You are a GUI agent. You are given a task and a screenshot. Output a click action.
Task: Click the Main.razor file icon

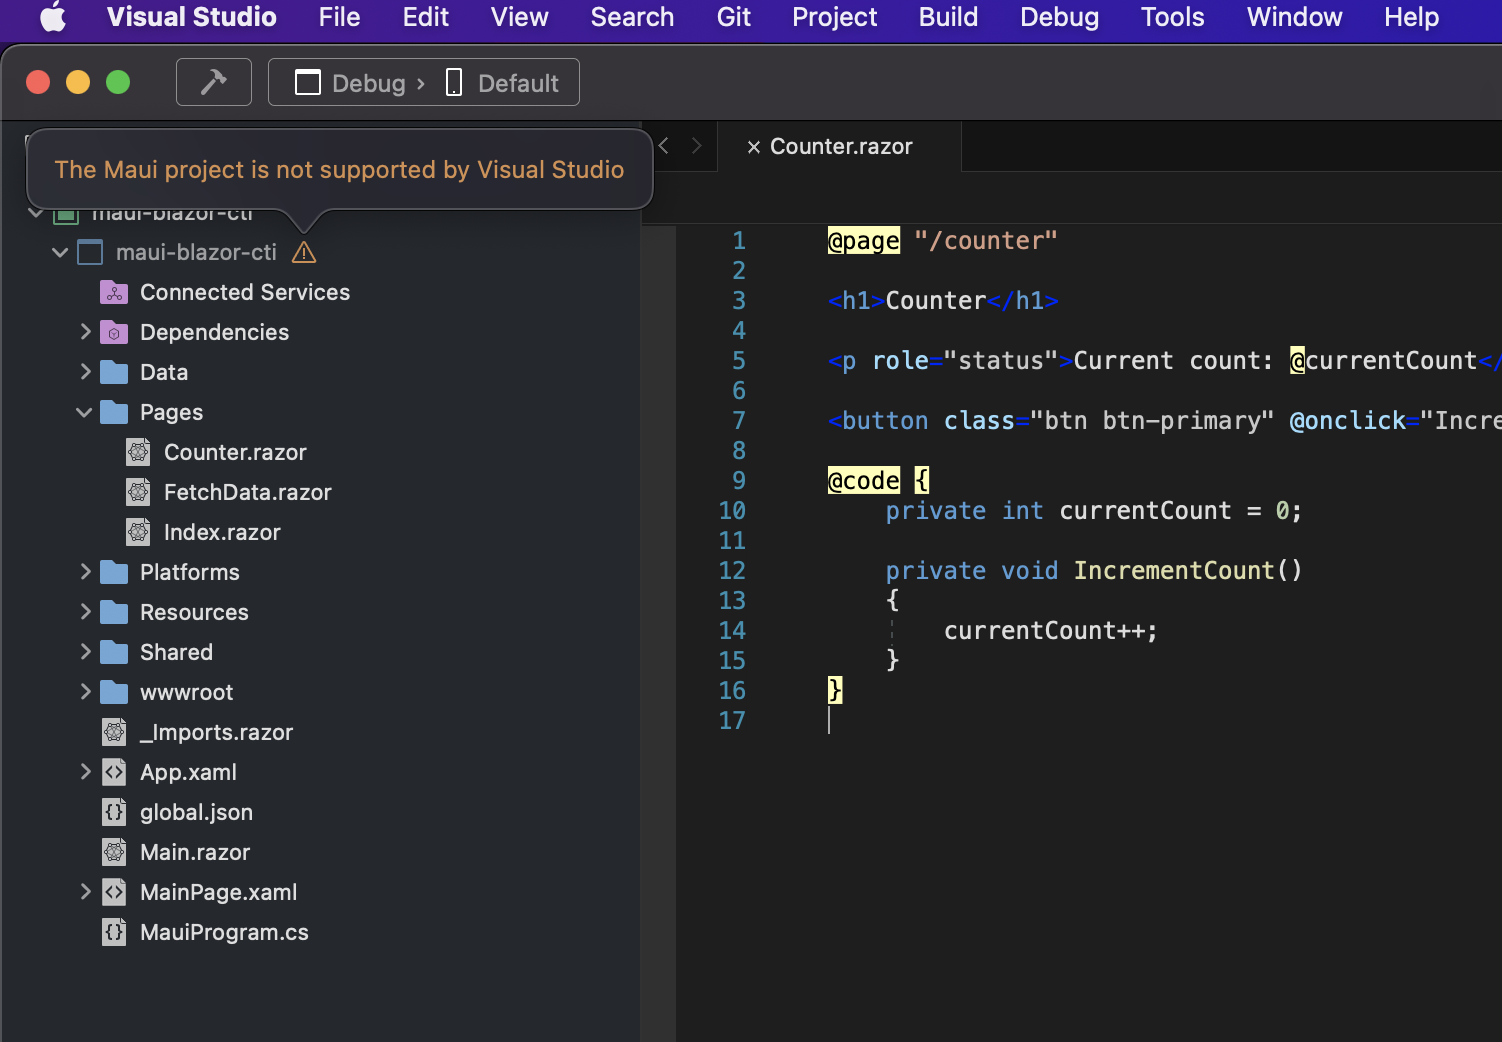tap(115, 852)
